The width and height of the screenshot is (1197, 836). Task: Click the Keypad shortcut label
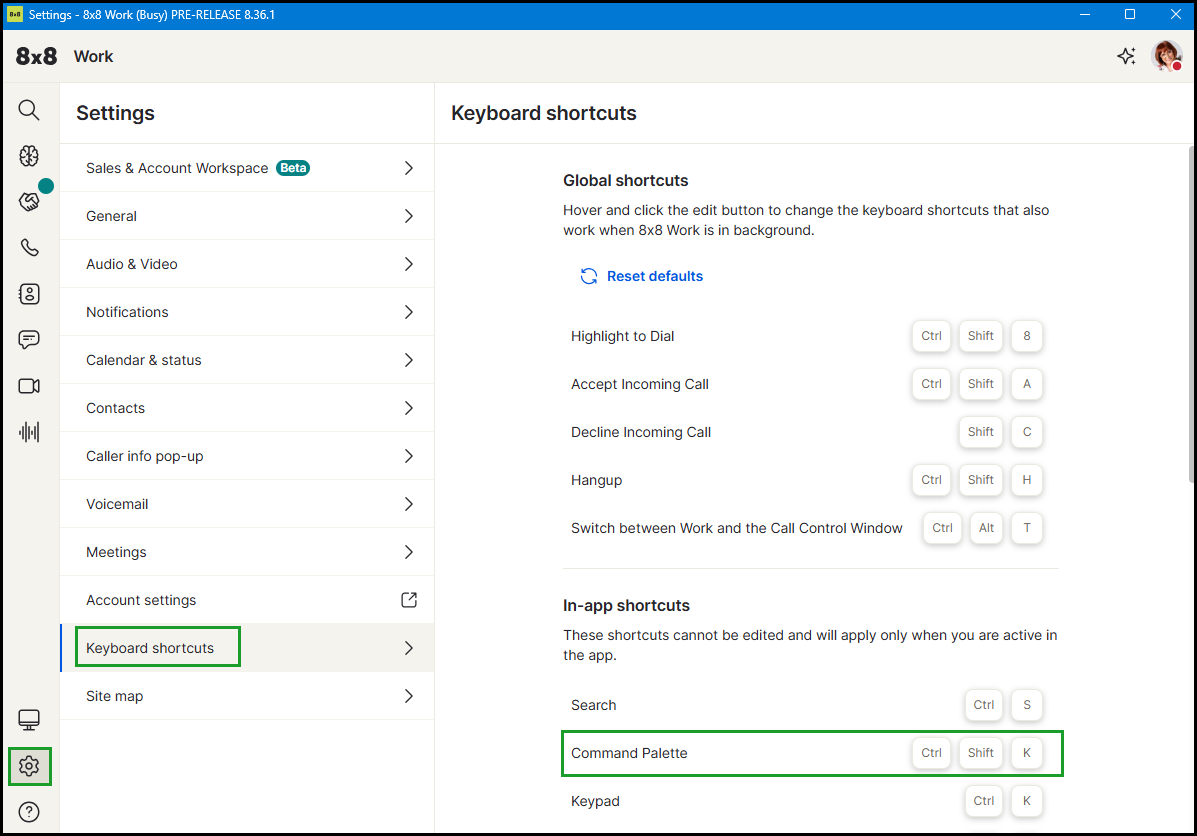coord(595,801)
